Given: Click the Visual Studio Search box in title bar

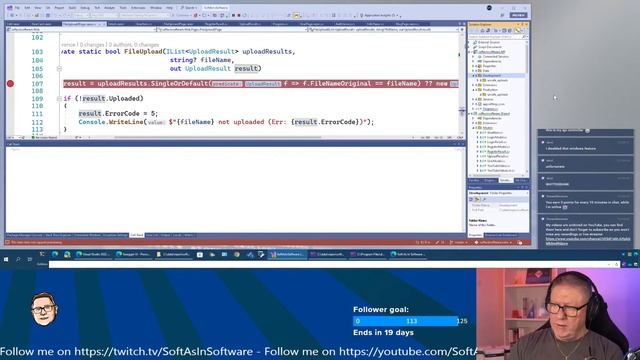Looking at the screenshot, I should tap(189, 8).
